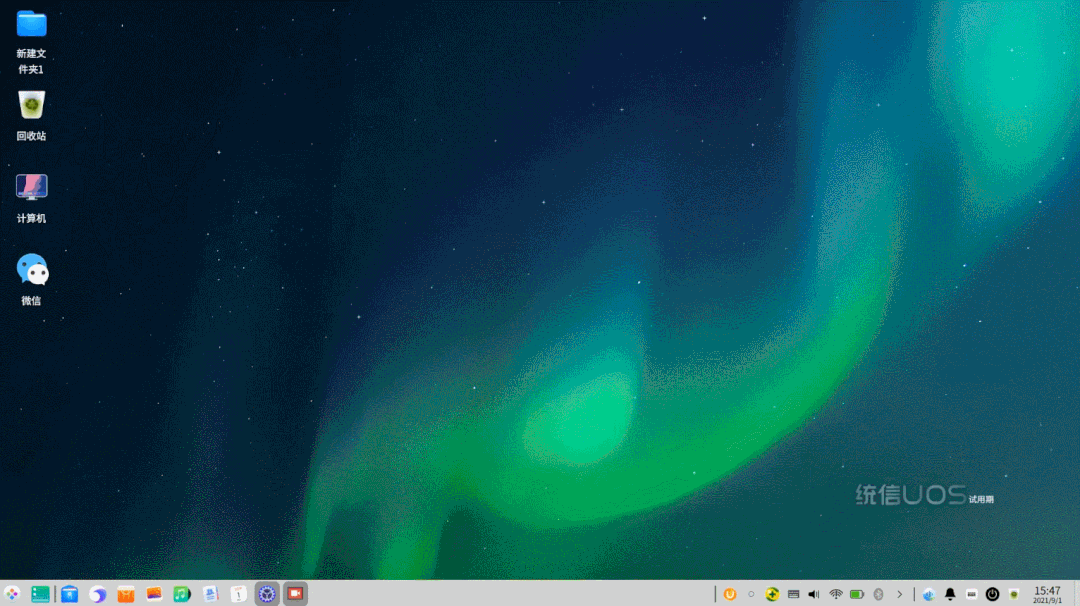Open the onscreen keyboard tray icon
The height and width of the screenshot is (606, 1080).
tap(793, 594)
